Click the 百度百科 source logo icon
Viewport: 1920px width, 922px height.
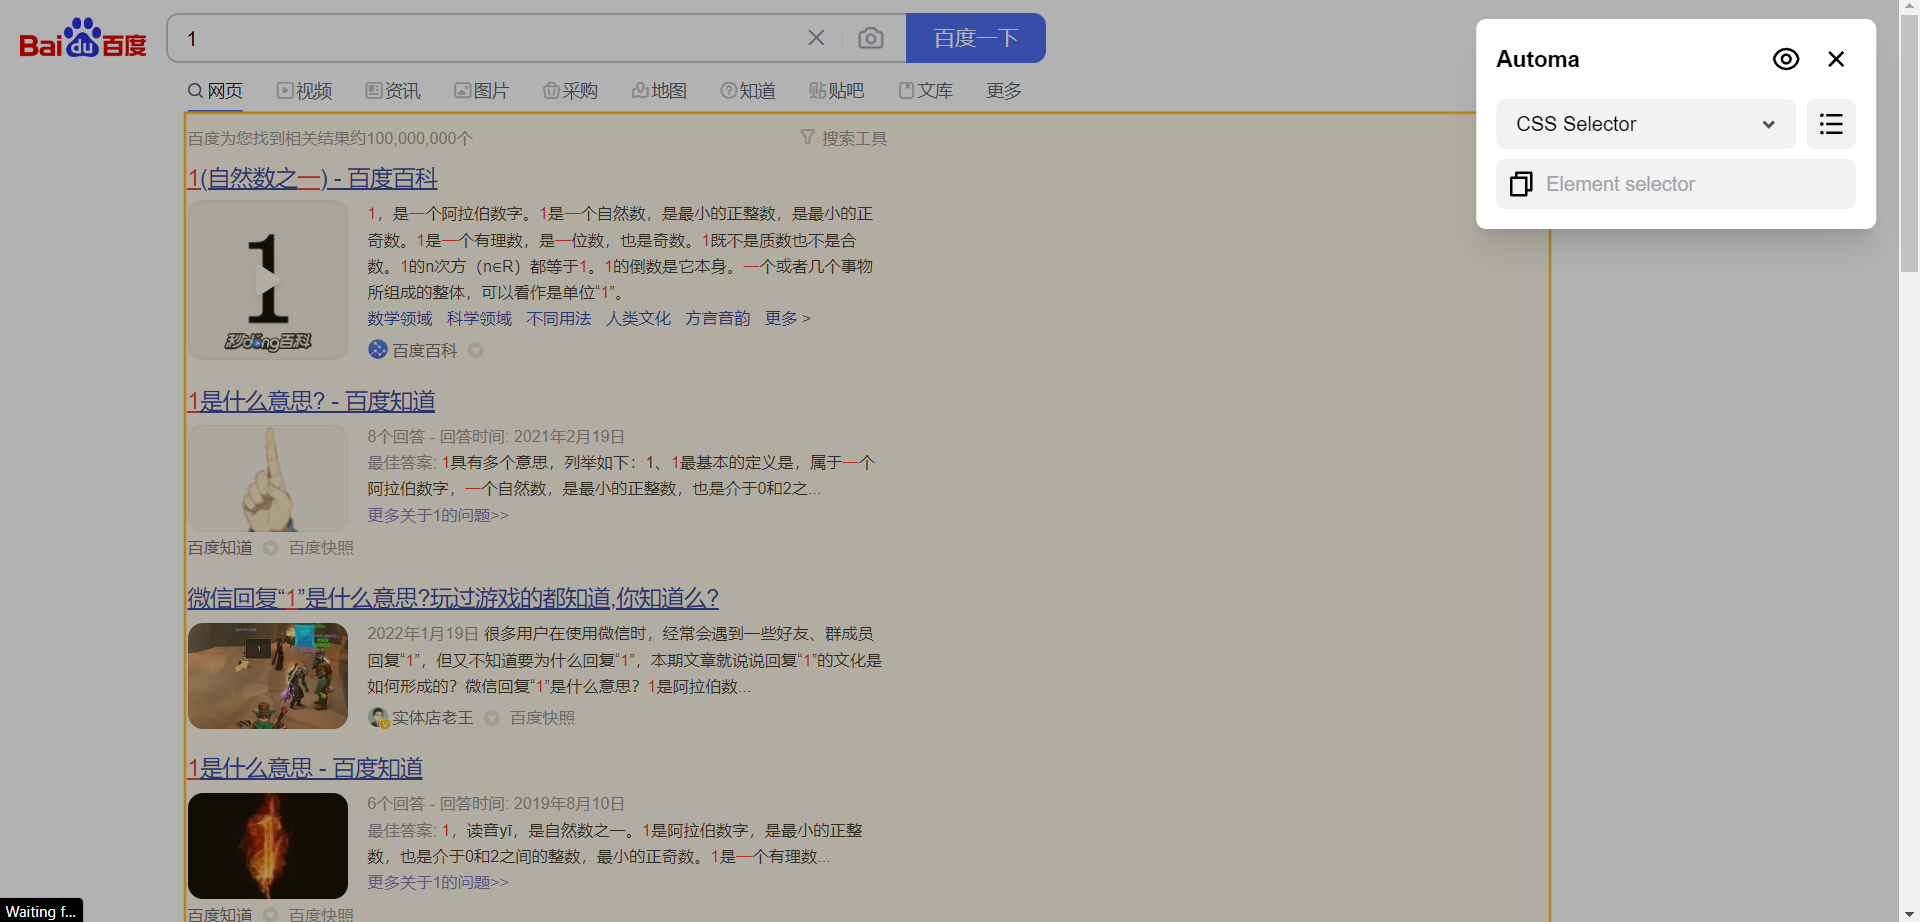point(377,349)
